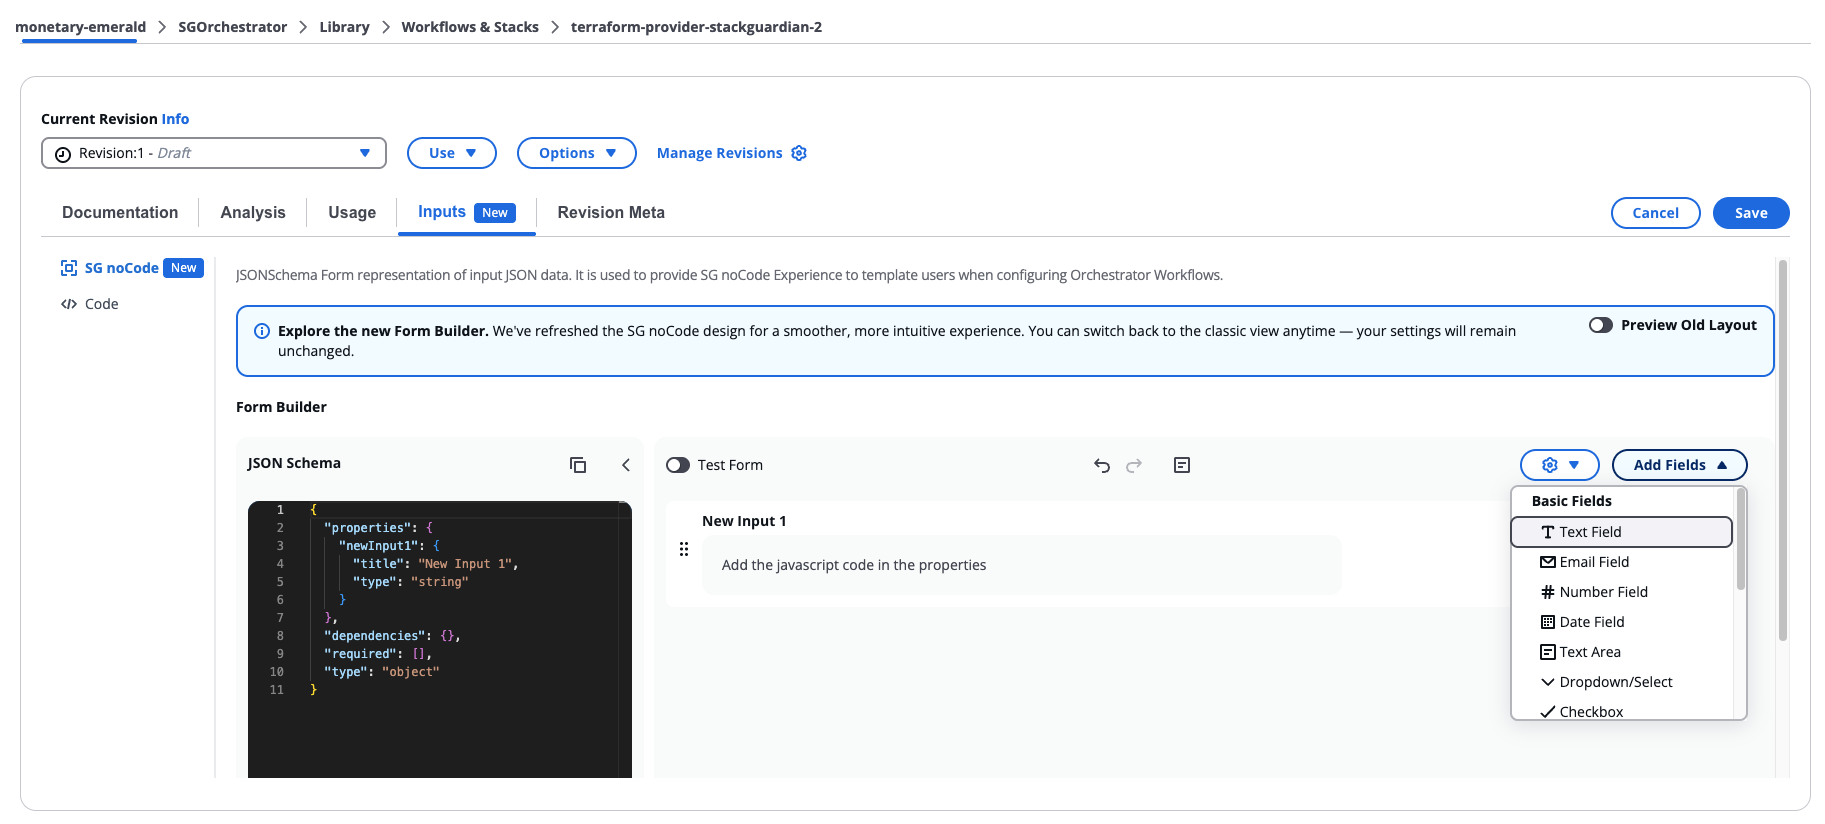Collapse the Add Fields menu
Image resolution: width=1825 pixels, height=824 pixels.
(x=1679, y=464)
